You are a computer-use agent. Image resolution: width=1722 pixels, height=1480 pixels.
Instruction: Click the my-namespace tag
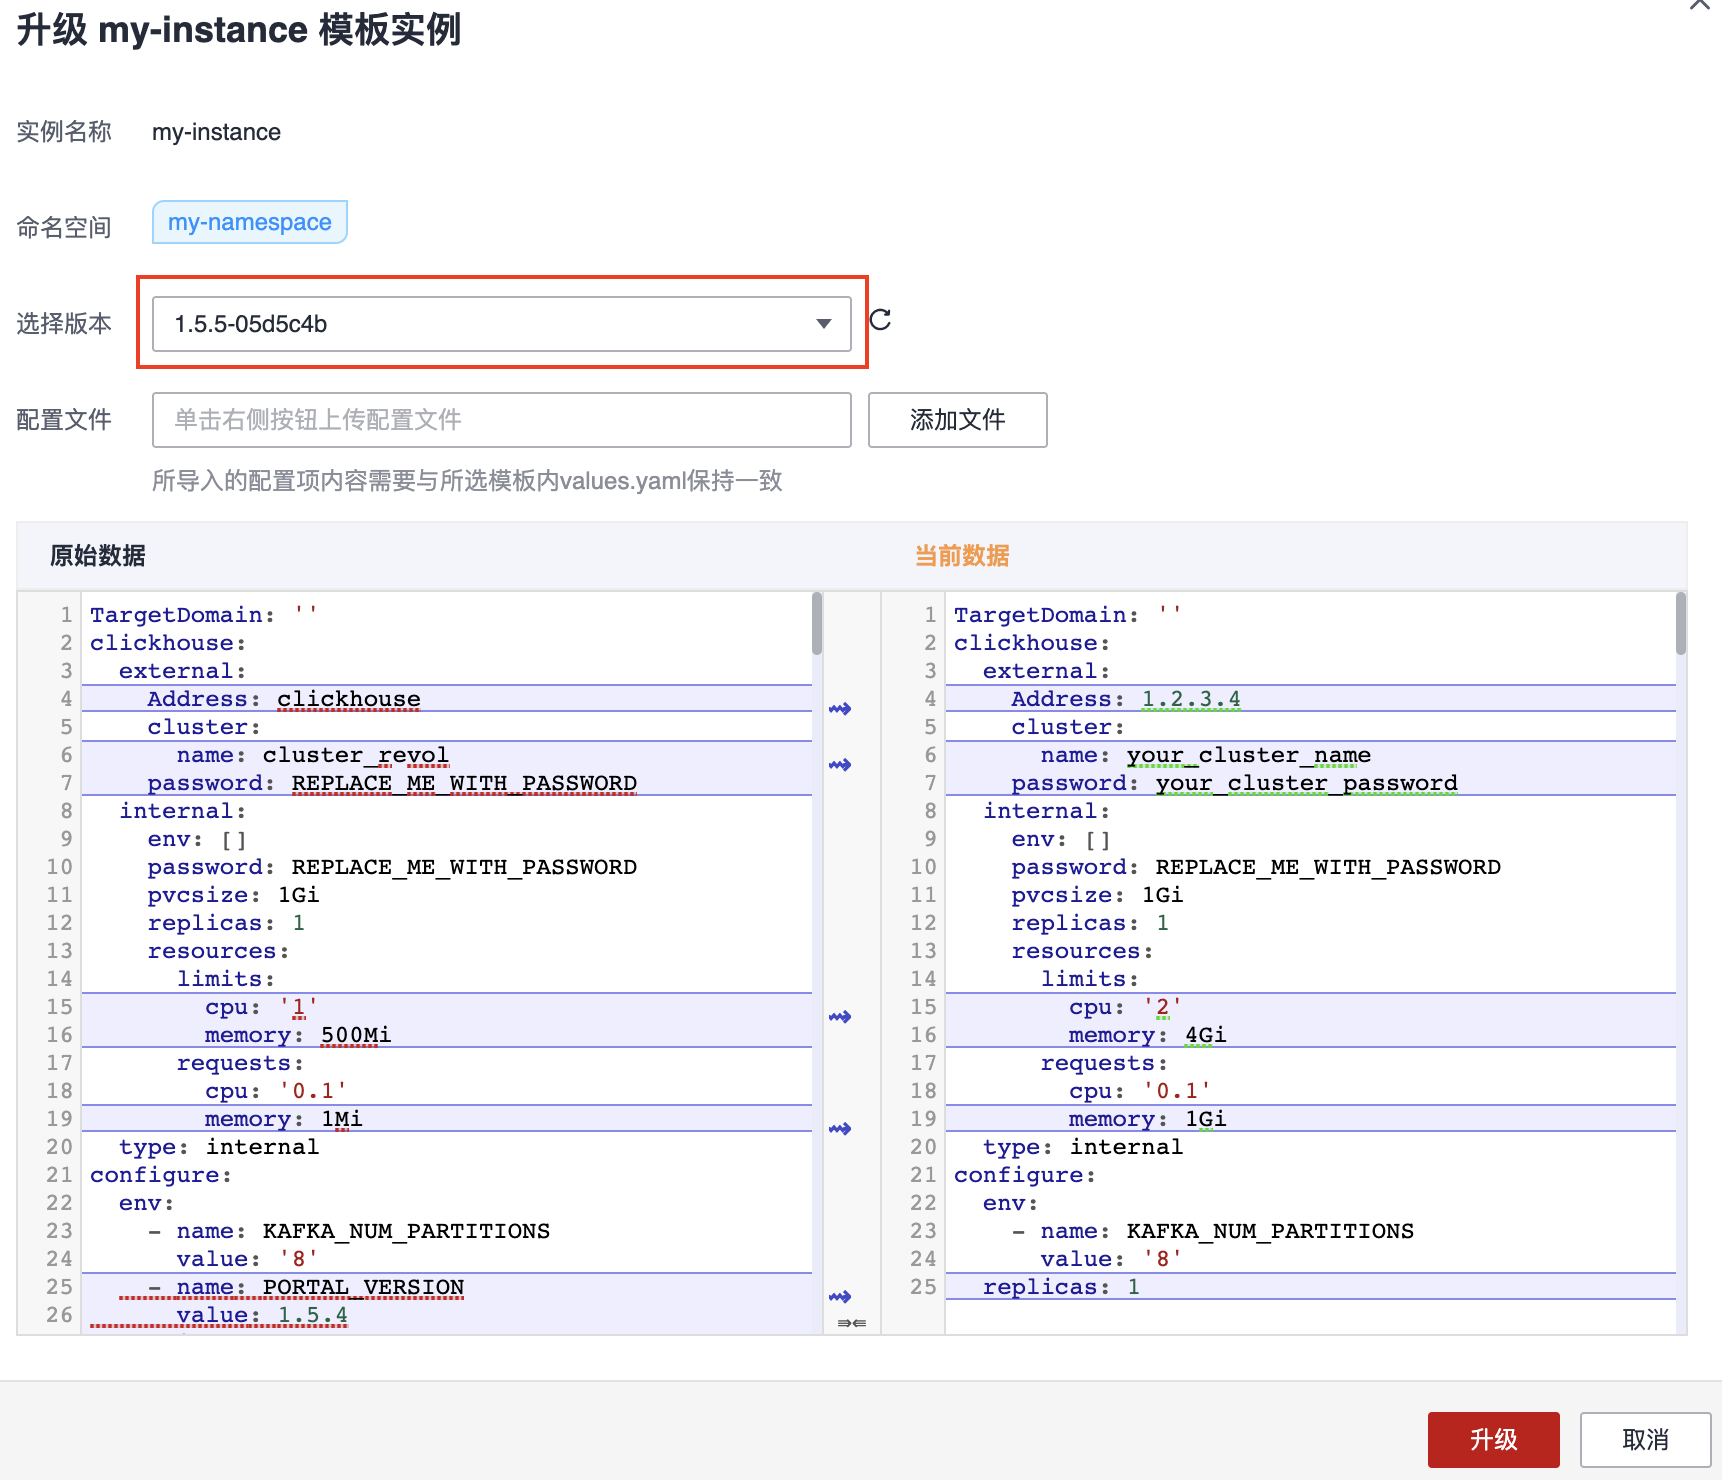coord(249,222)
